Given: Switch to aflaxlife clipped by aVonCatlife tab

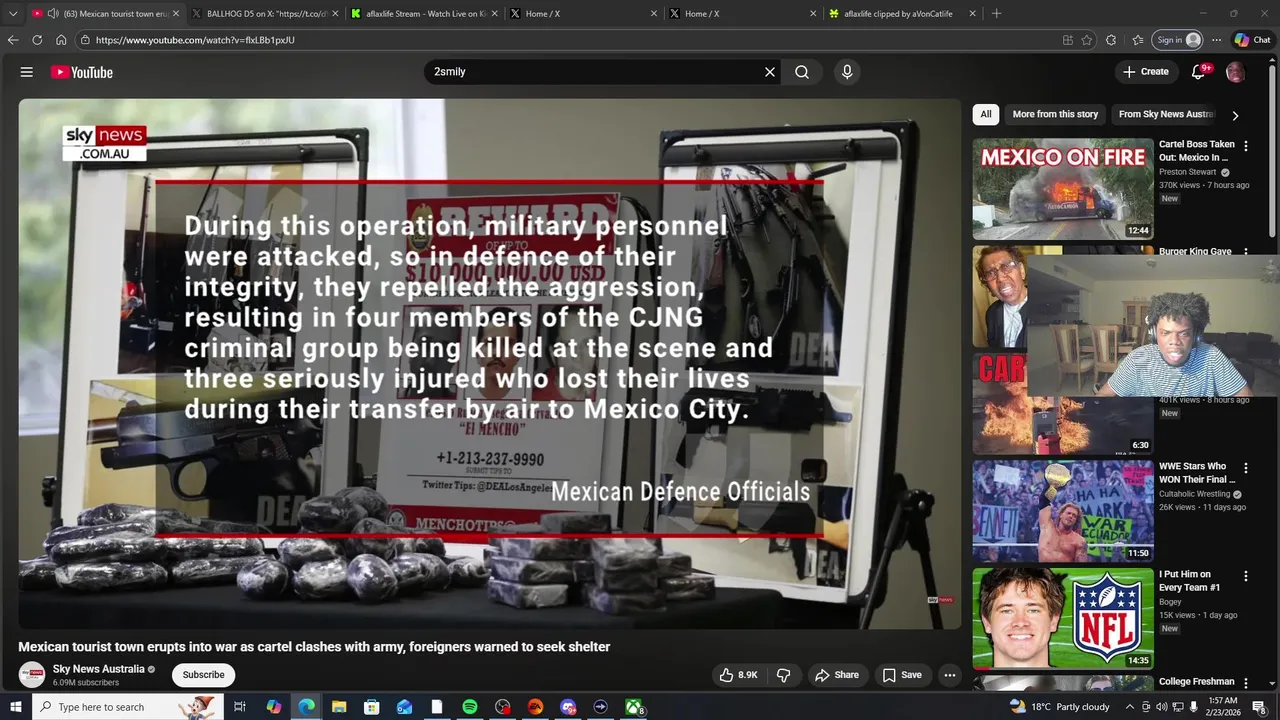Looking at the screenshot, I should coord(896,14).
